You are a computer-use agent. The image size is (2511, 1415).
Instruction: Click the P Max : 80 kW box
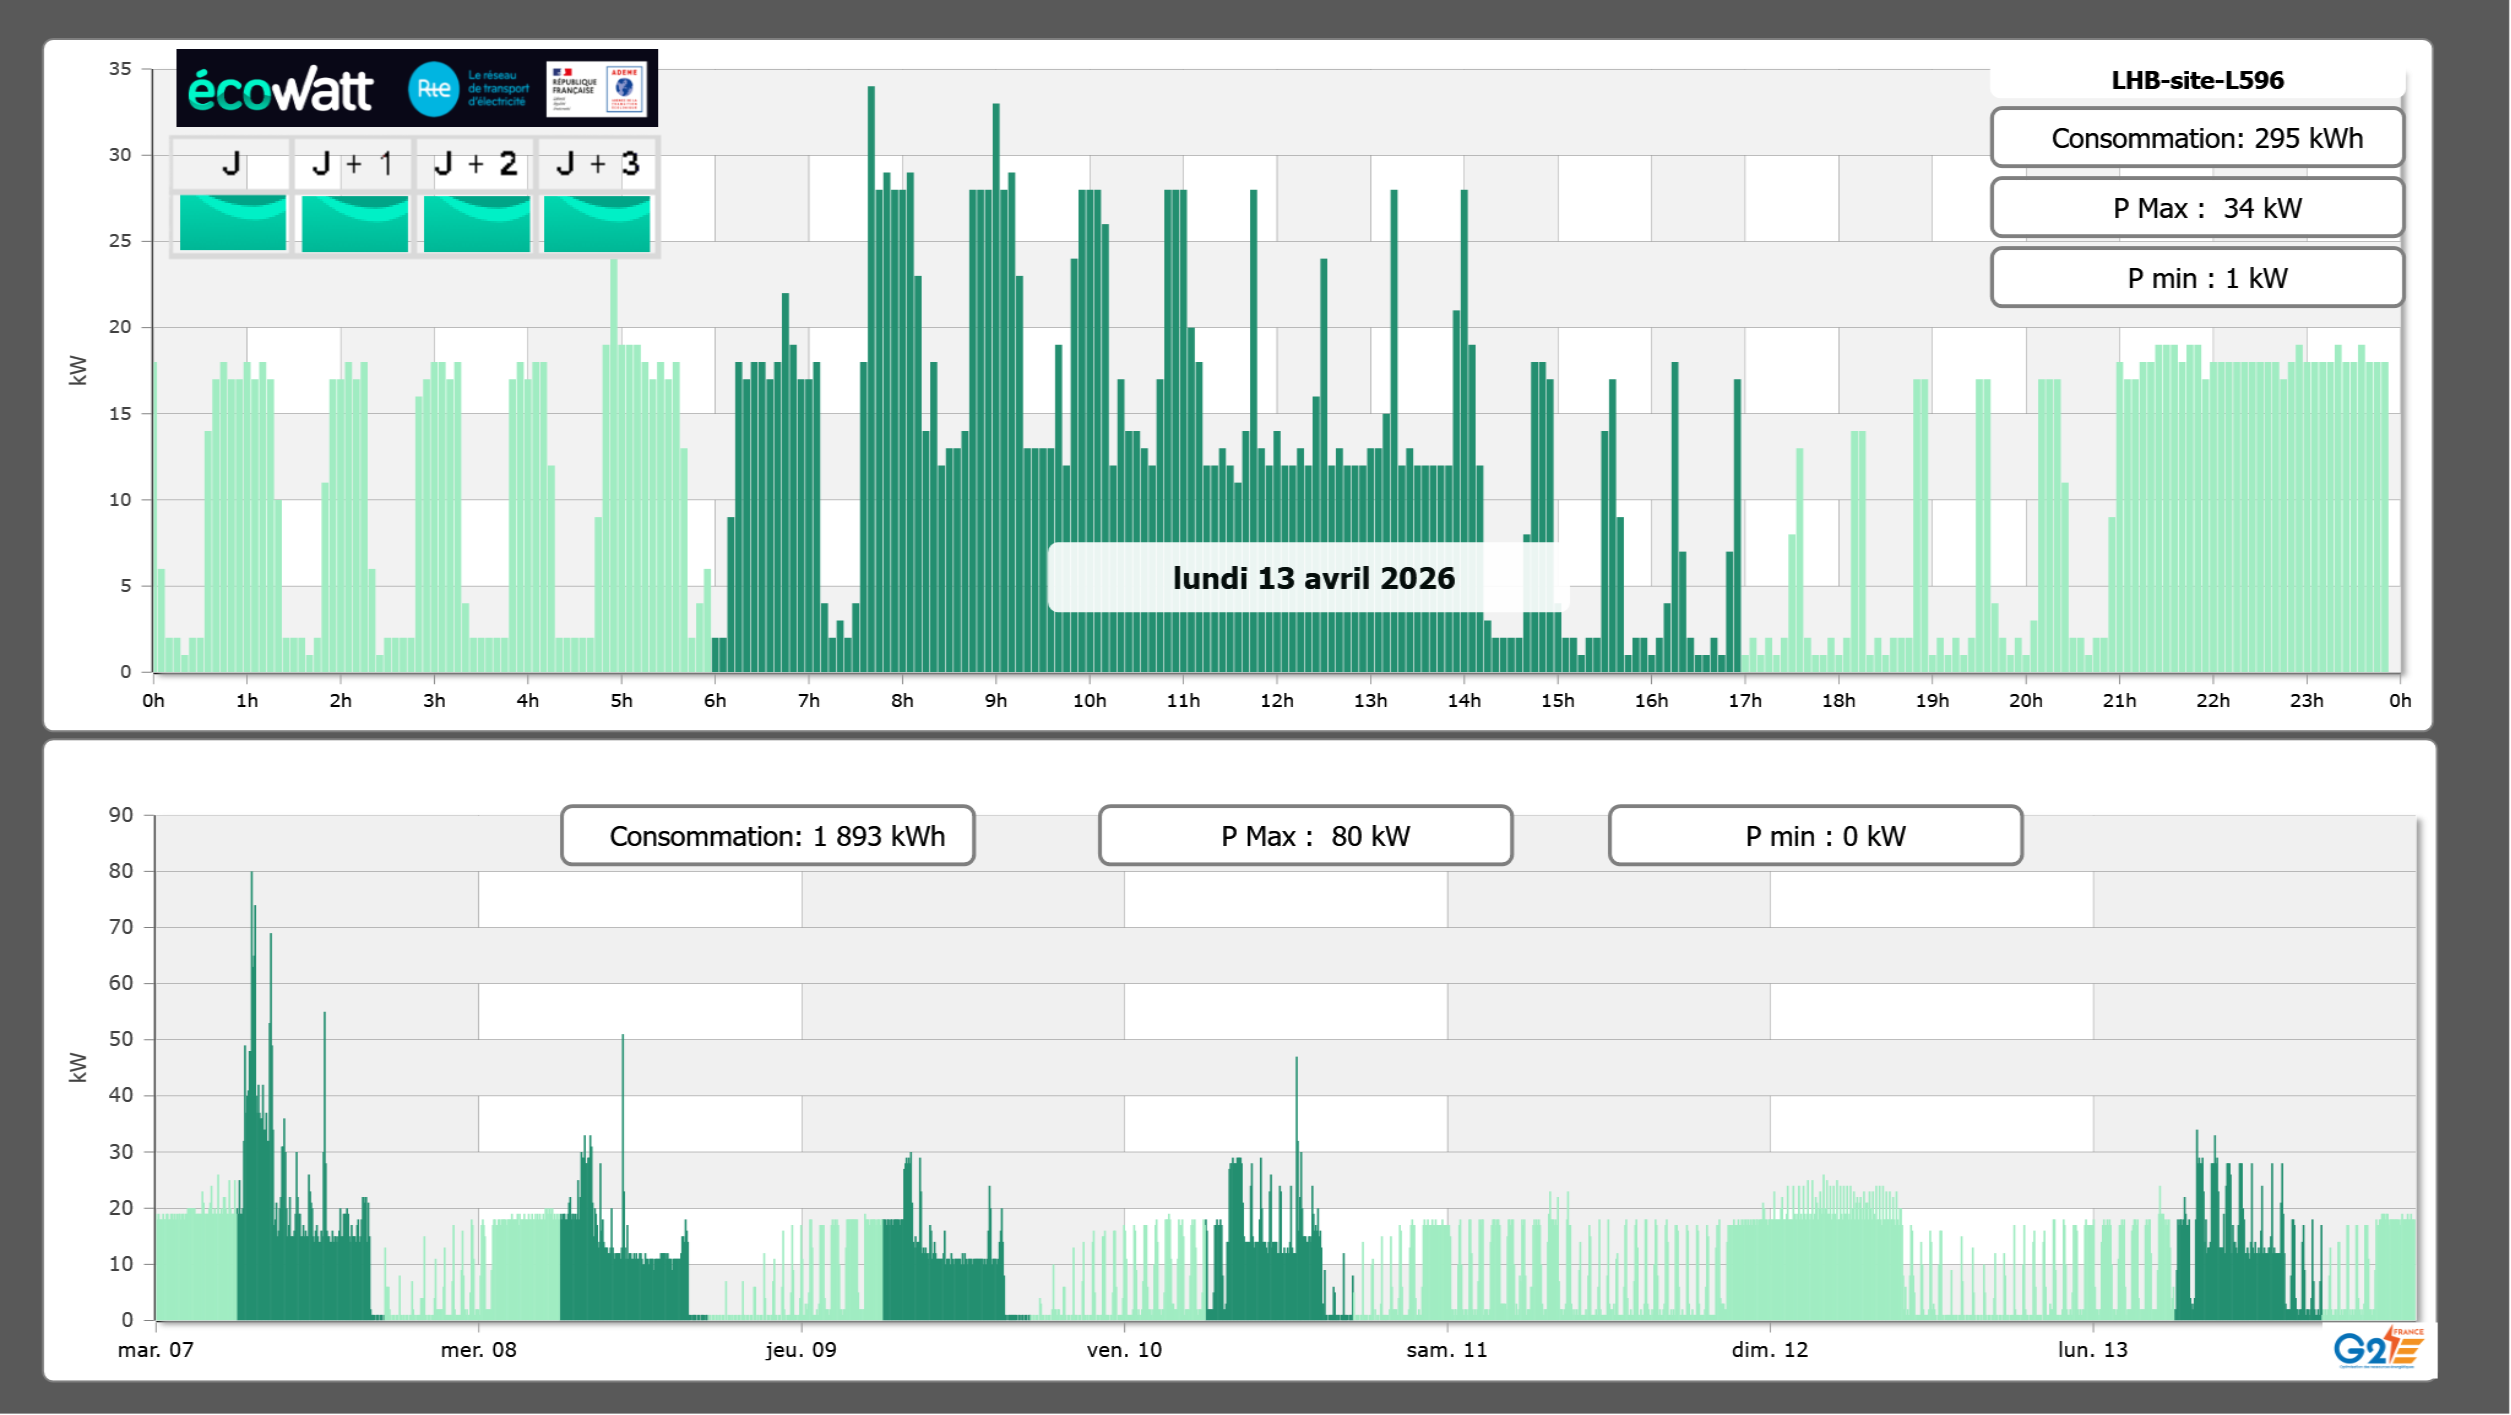[x=1305, y=836]
